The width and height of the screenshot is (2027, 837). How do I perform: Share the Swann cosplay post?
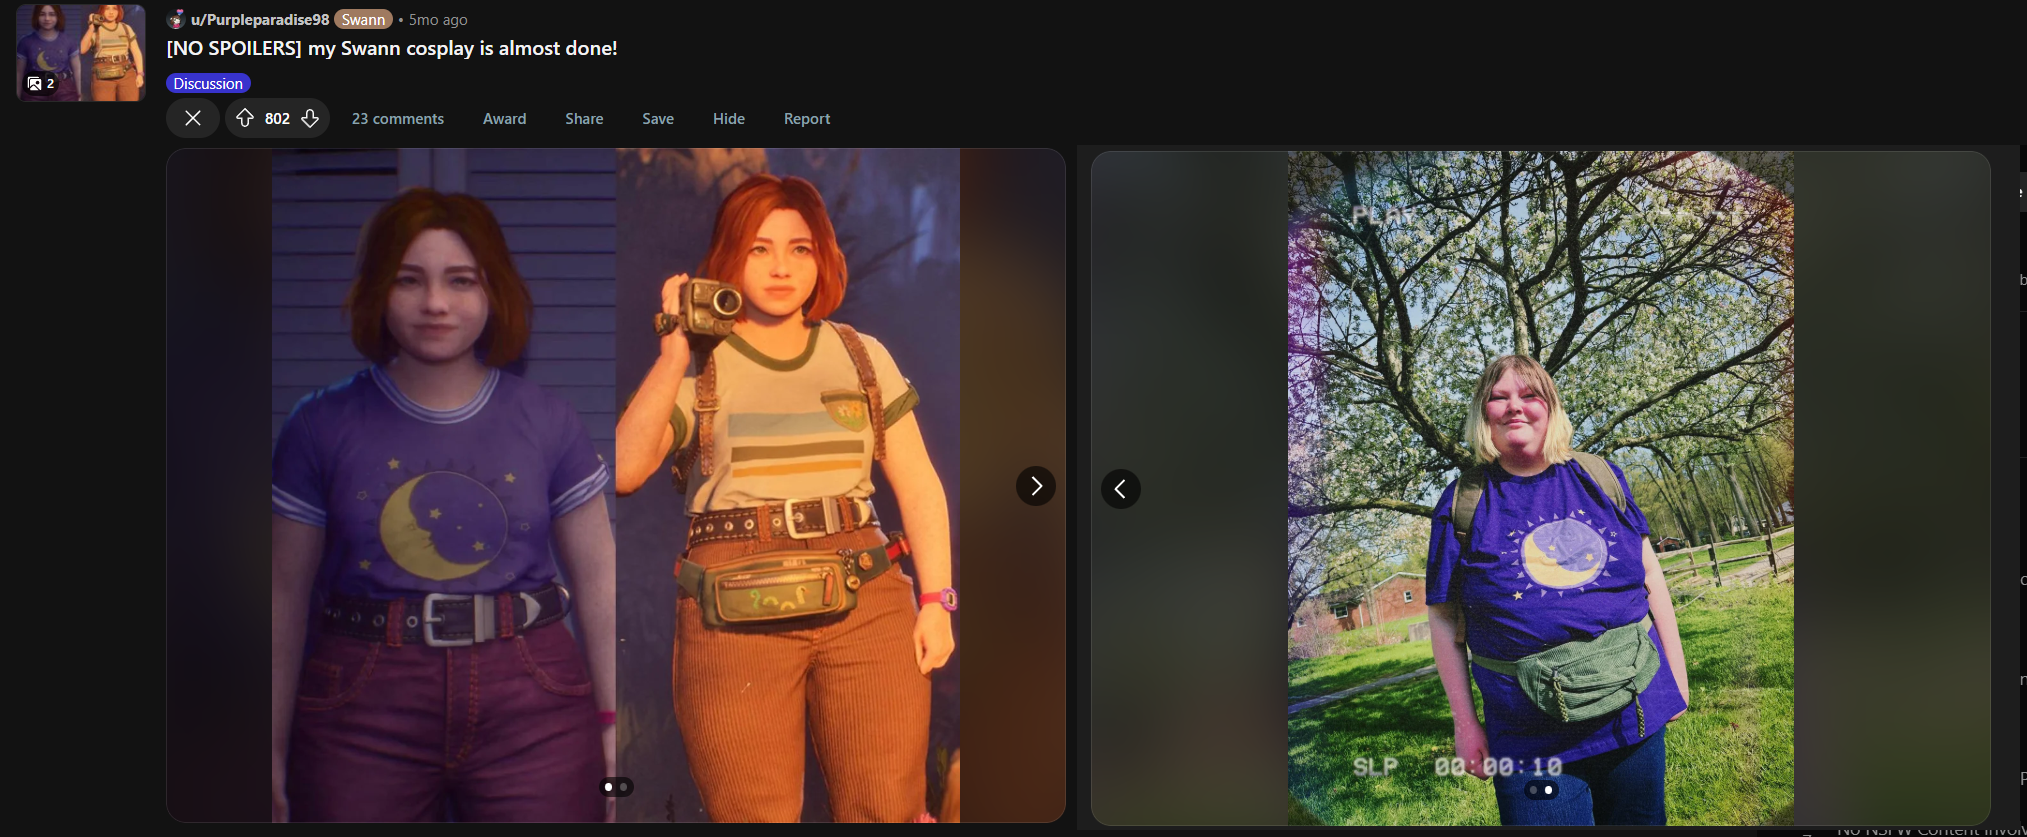[584, 118]
